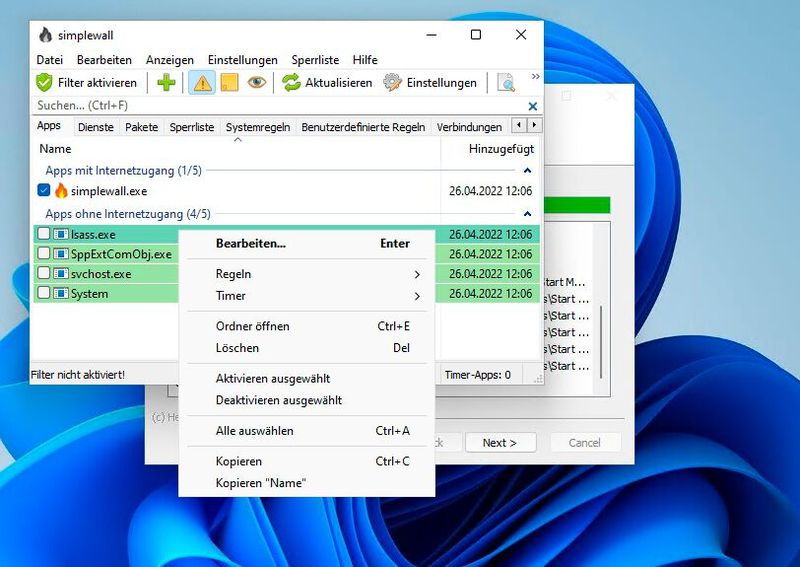Click Next > in installer window
Image resolution: width=800 pixels, height=567 pixels.
(501, 442)
